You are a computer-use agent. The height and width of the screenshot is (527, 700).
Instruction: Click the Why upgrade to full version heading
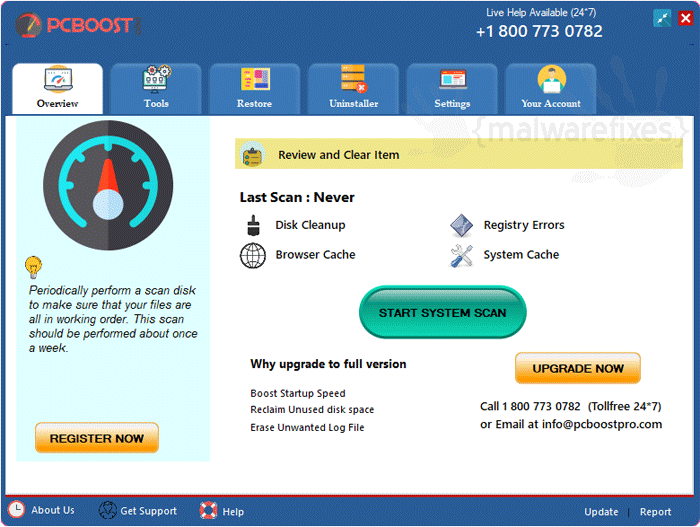click(x=328, y=364)
